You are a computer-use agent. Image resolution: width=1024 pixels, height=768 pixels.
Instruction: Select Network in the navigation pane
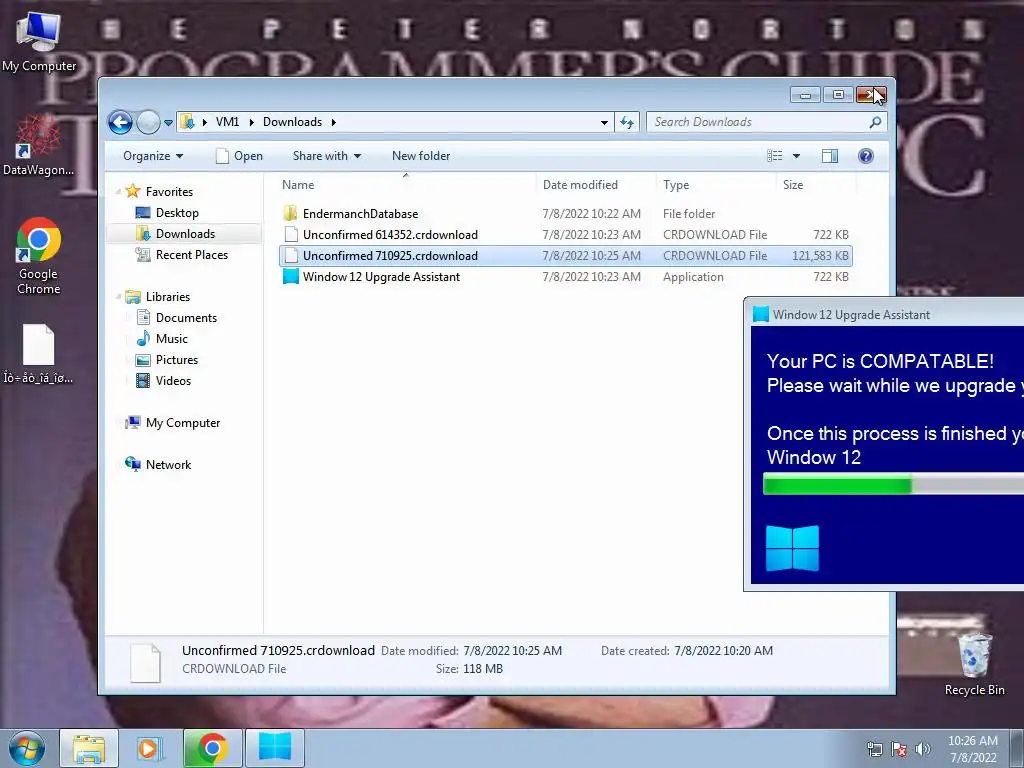[168, 464]
